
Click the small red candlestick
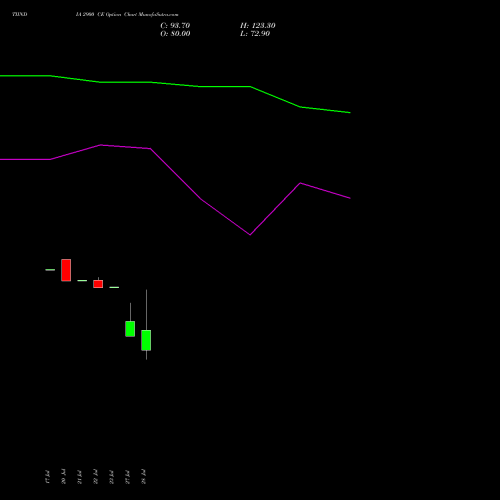(x=98, y=284)
